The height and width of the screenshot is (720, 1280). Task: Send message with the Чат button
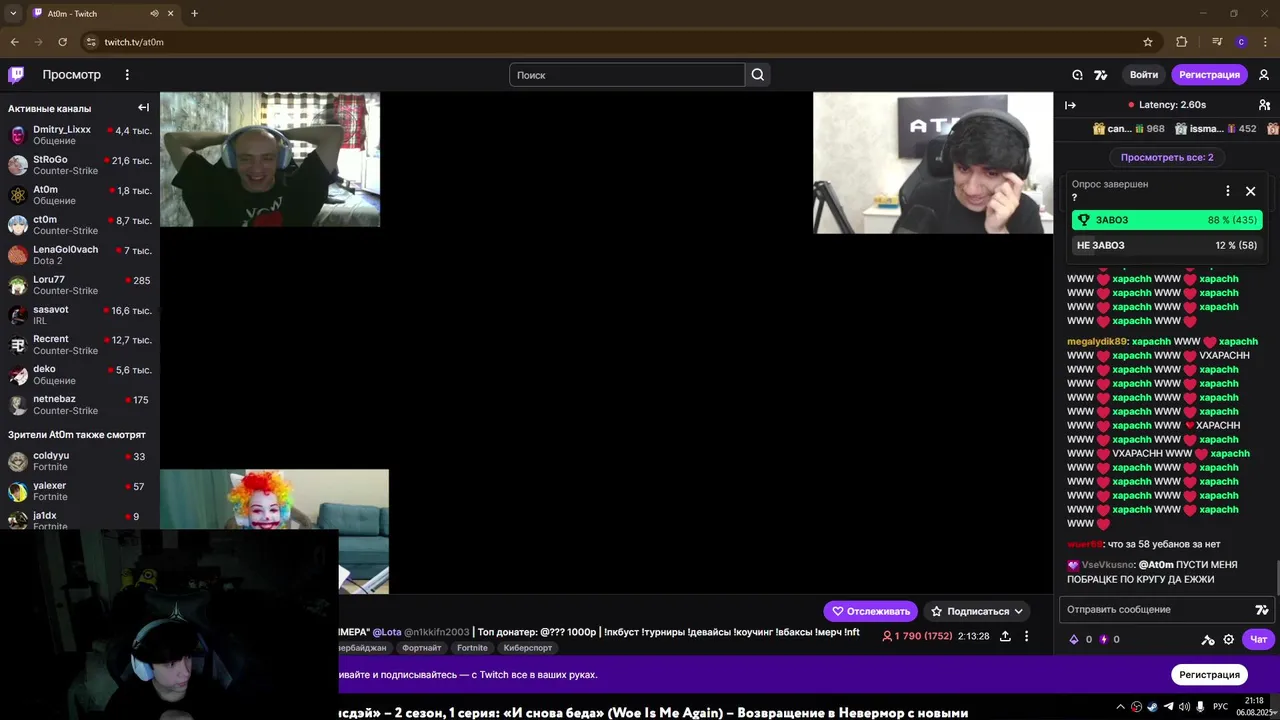point(1258,640)
